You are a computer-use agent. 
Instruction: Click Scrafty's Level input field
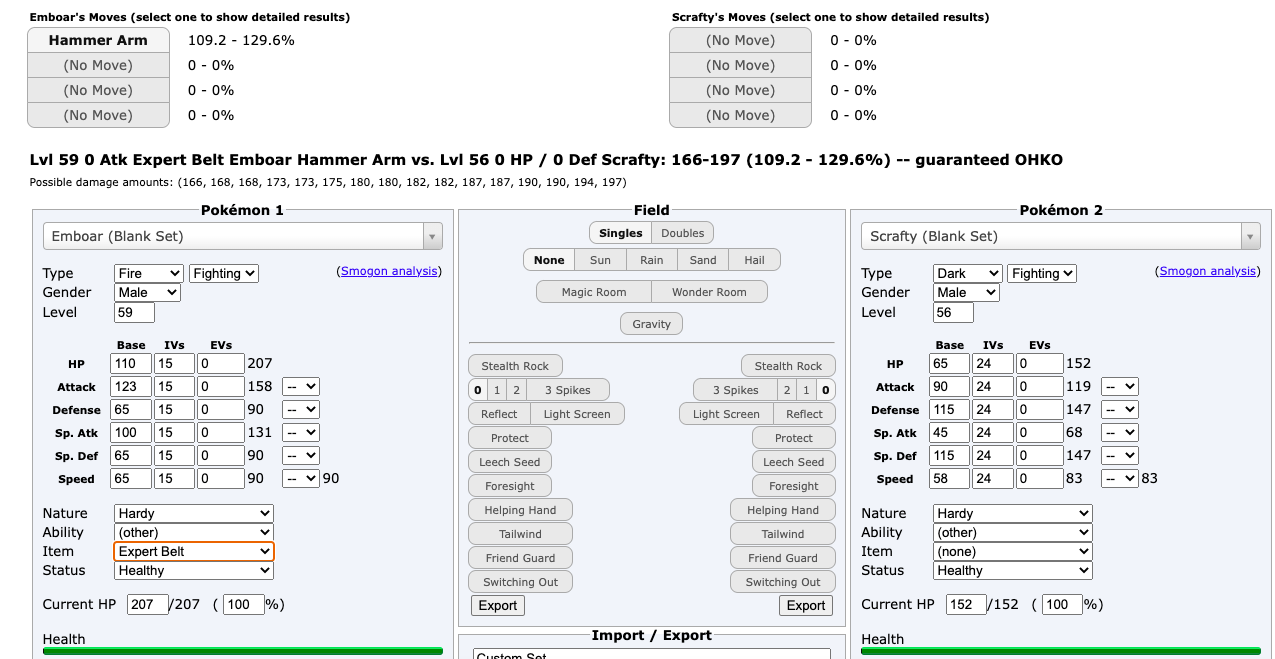(x=953, y=312)
